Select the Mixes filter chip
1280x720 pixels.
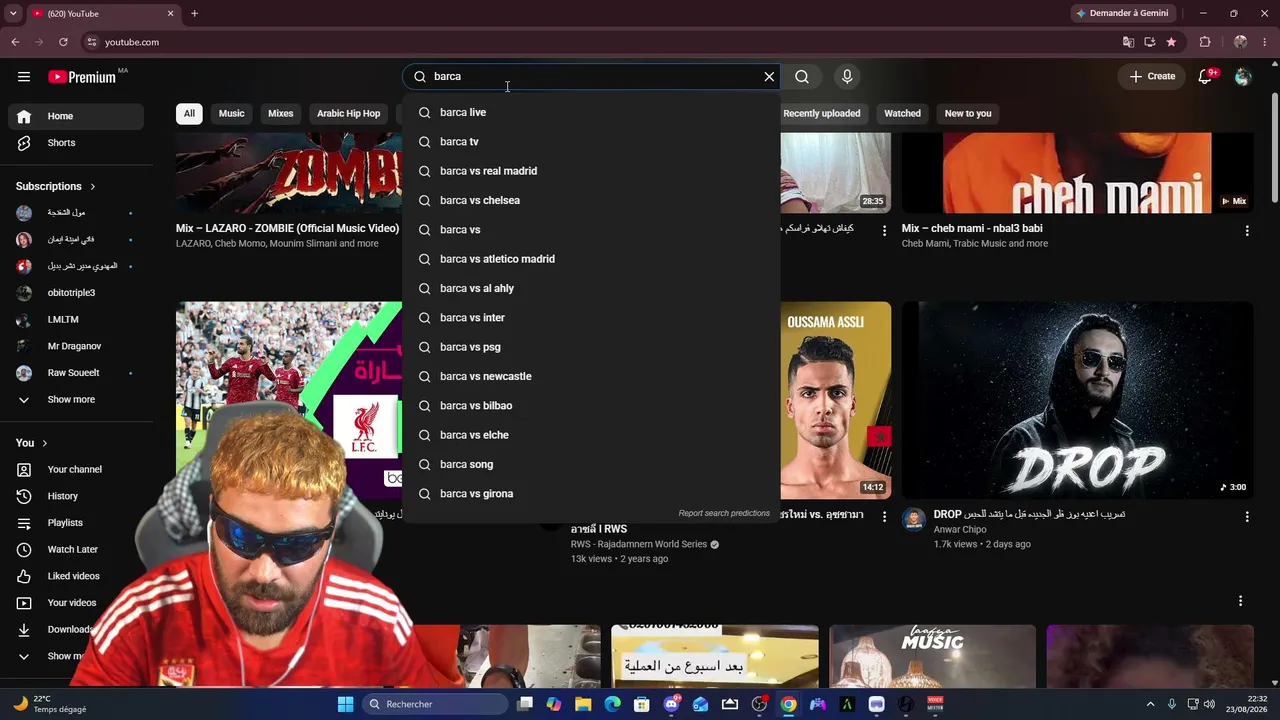pyautogui.click(x=281, y=114)
